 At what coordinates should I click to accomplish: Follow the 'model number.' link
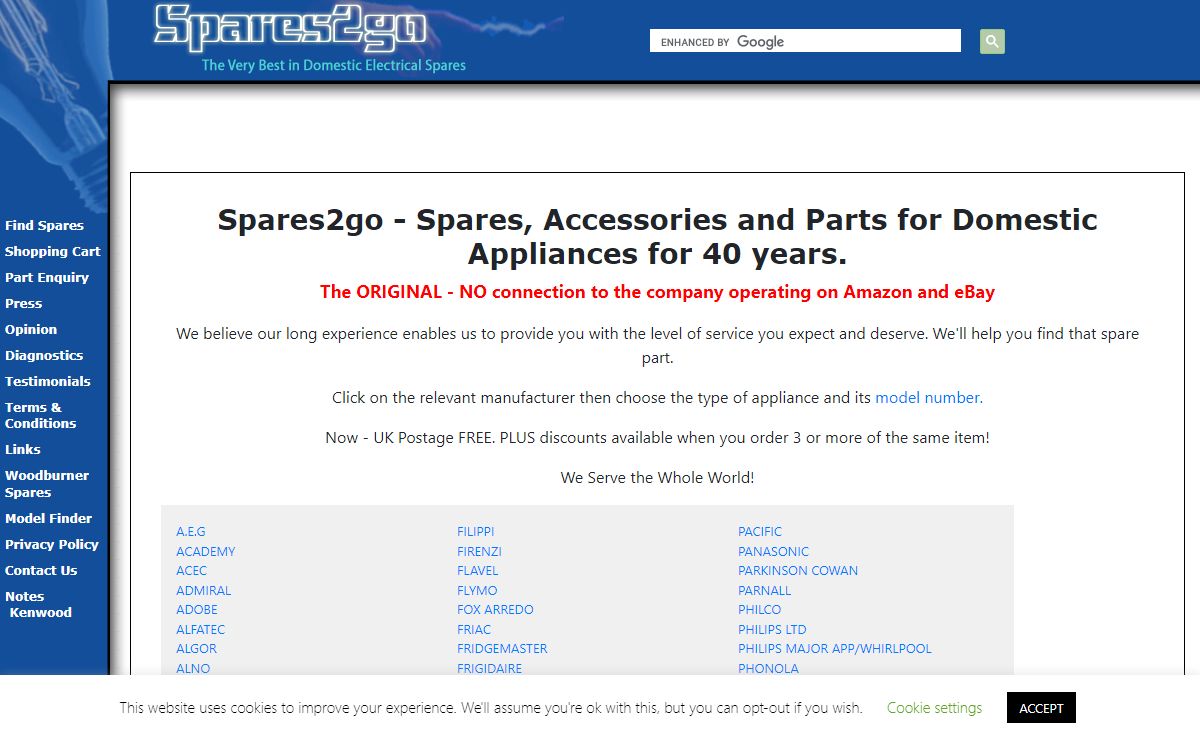tap(929, 398)
